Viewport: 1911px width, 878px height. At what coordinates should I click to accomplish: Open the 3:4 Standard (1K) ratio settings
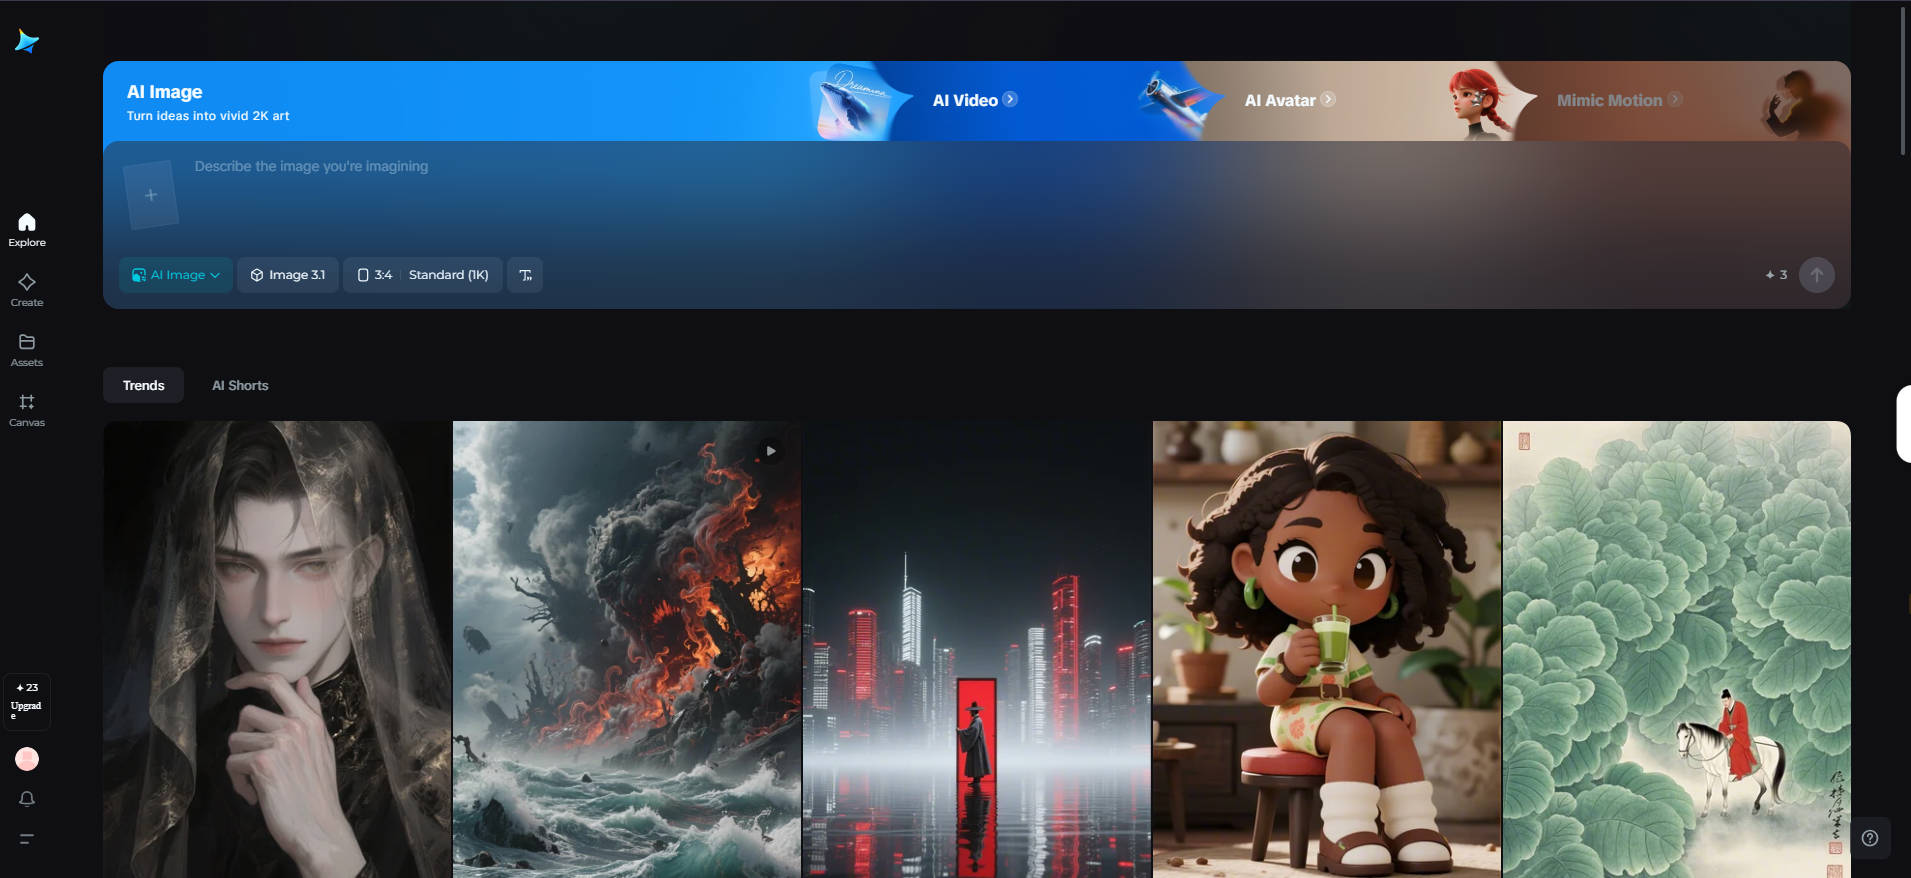coord(423,275)
